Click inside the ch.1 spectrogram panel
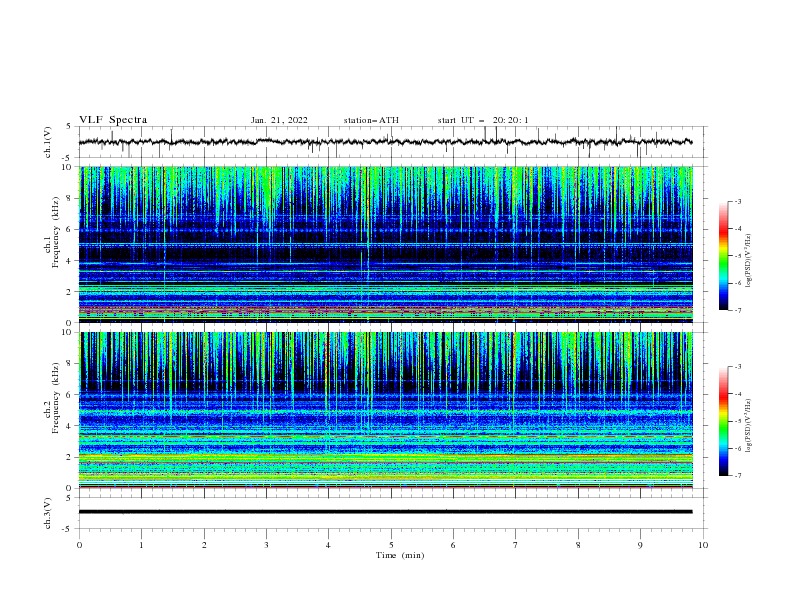 coord(385,244)
